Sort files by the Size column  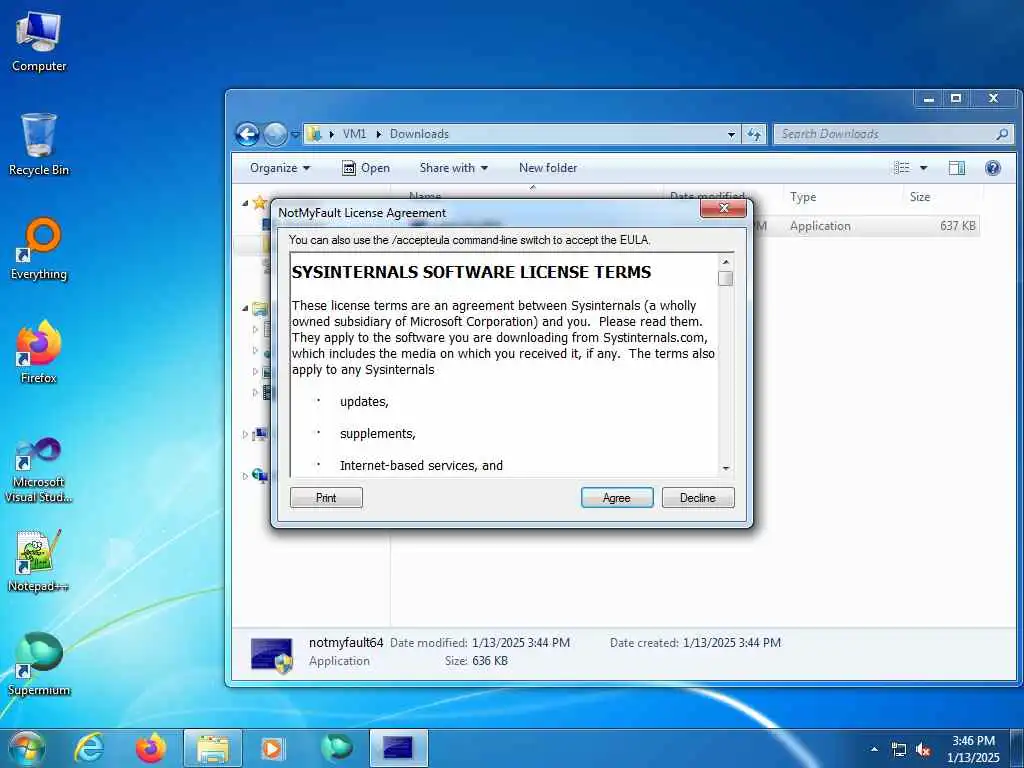(x=943, y=197)
